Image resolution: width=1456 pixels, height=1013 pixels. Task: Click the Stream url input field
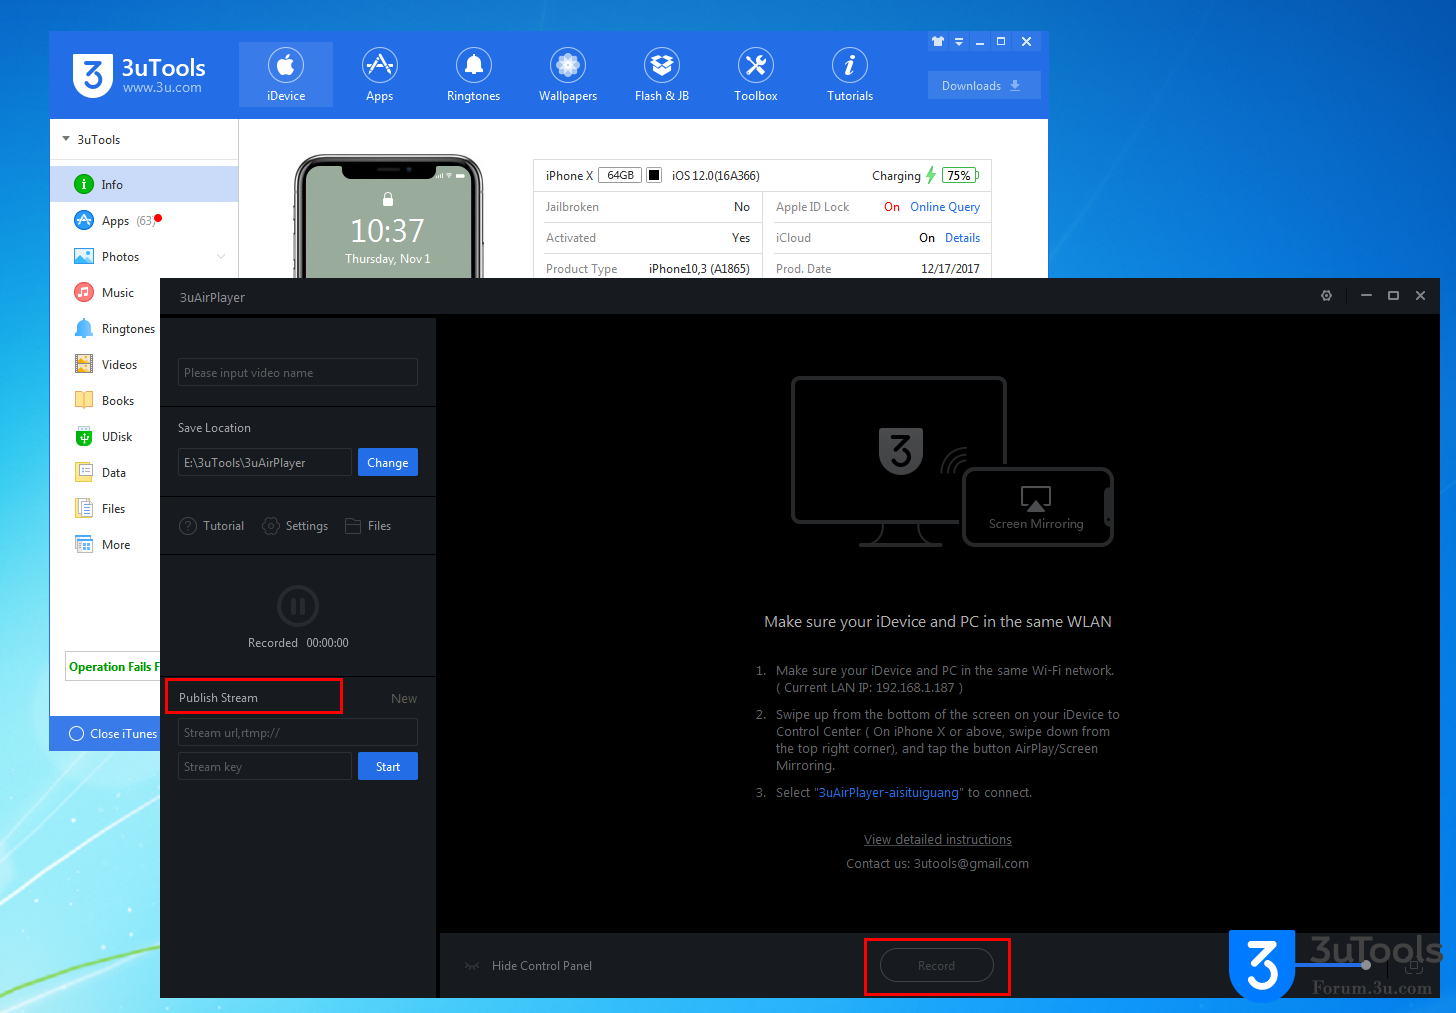point(298,732)
